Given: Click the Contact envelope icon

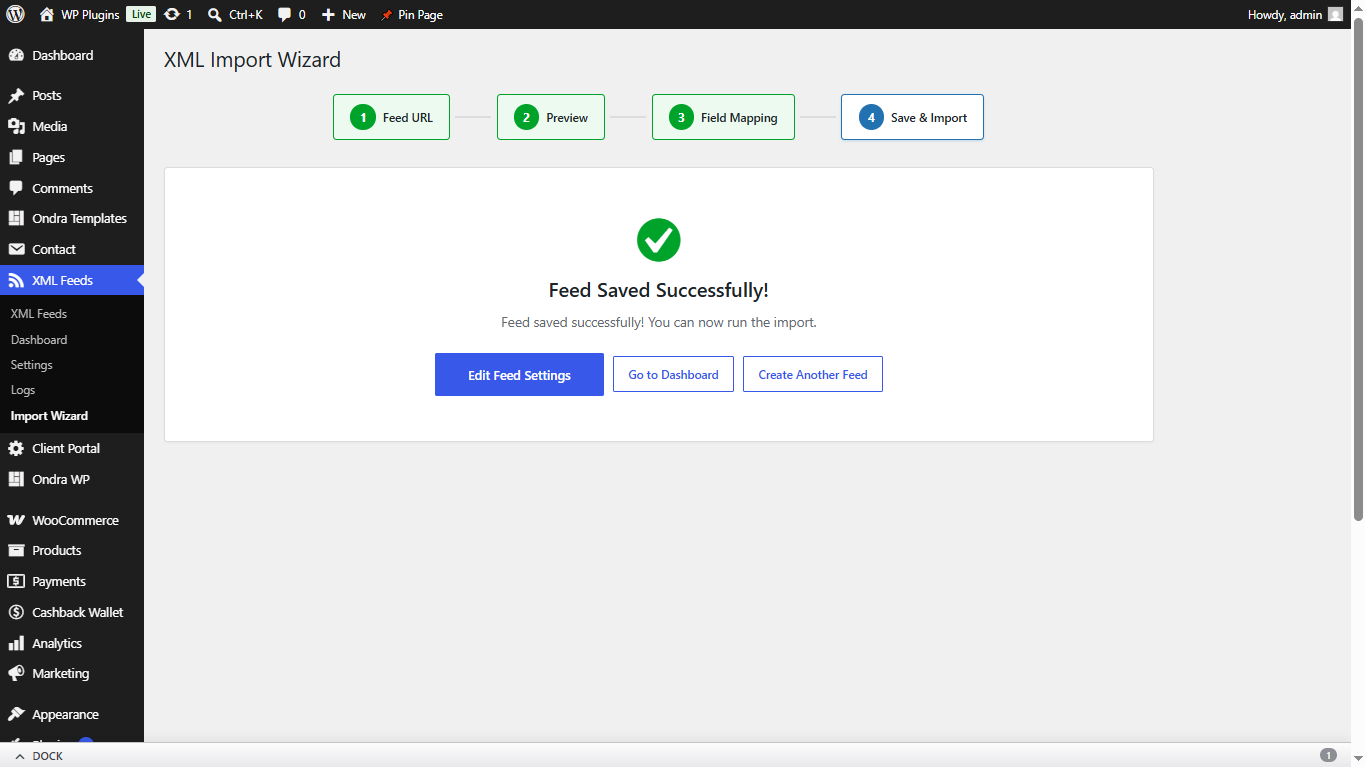Looking at the screenshot, I should coord(16,249).
